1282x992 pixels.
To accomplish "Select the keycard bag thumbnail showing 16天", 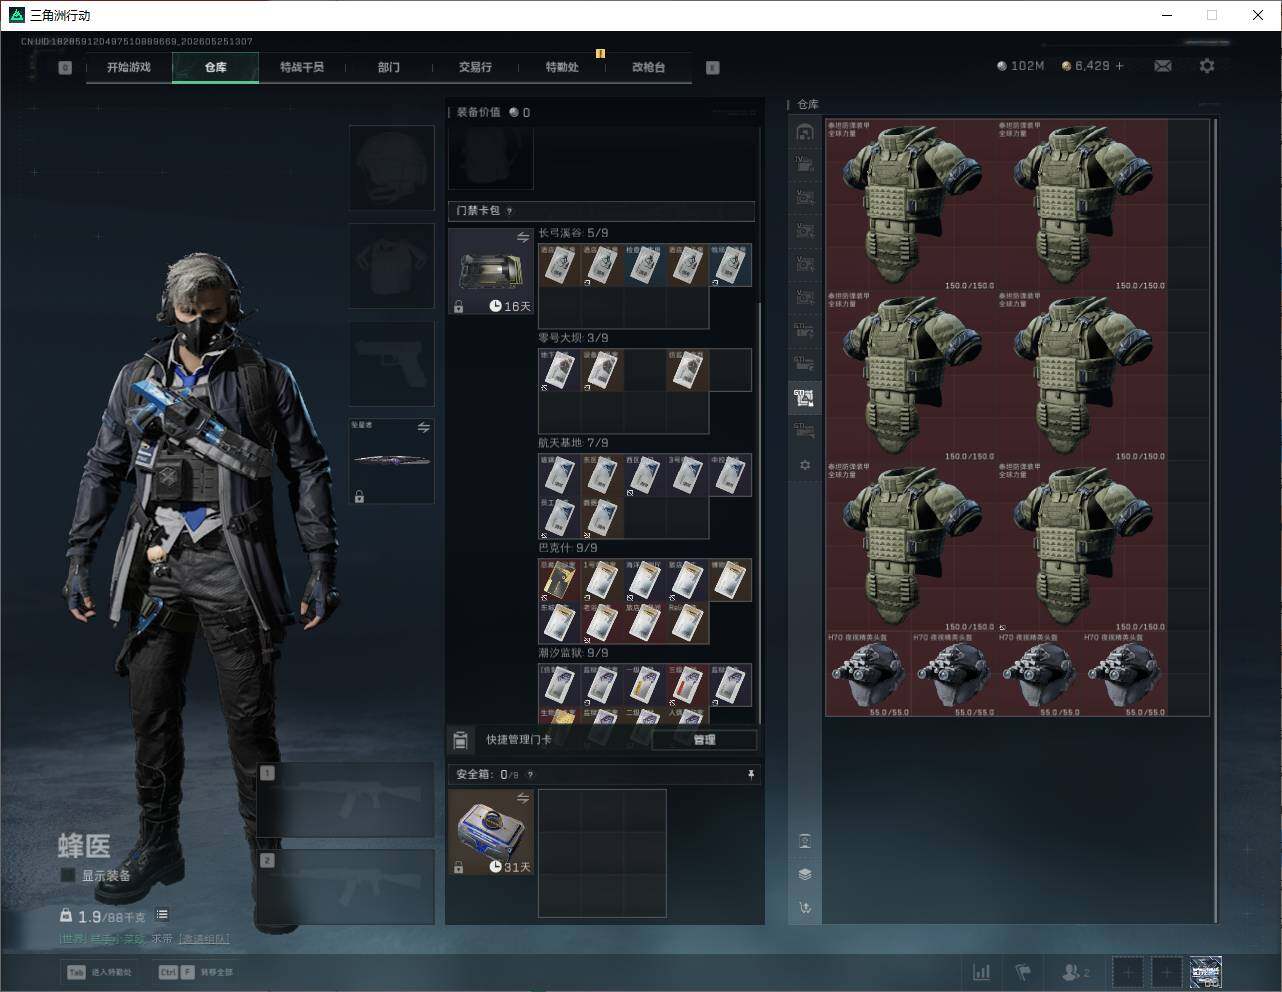I will coord(490,272).
